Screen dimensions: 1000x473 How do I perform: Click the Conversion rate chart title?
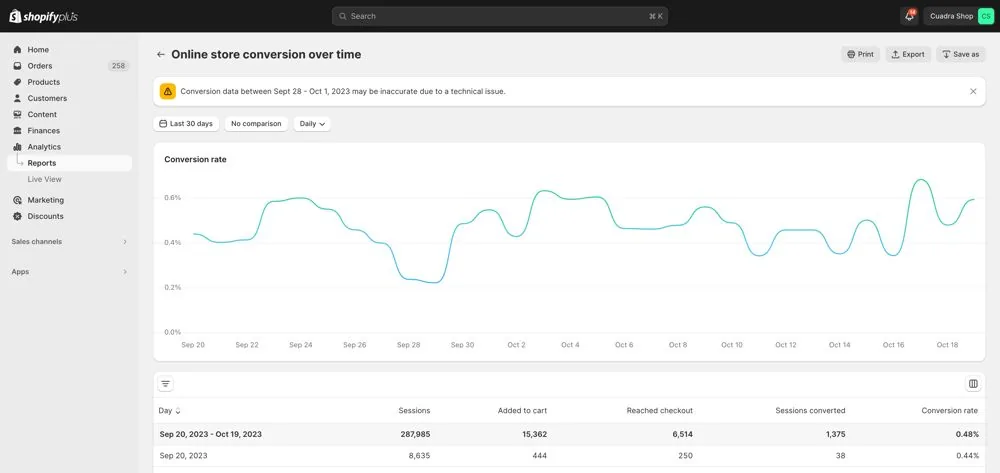[195, 159]
